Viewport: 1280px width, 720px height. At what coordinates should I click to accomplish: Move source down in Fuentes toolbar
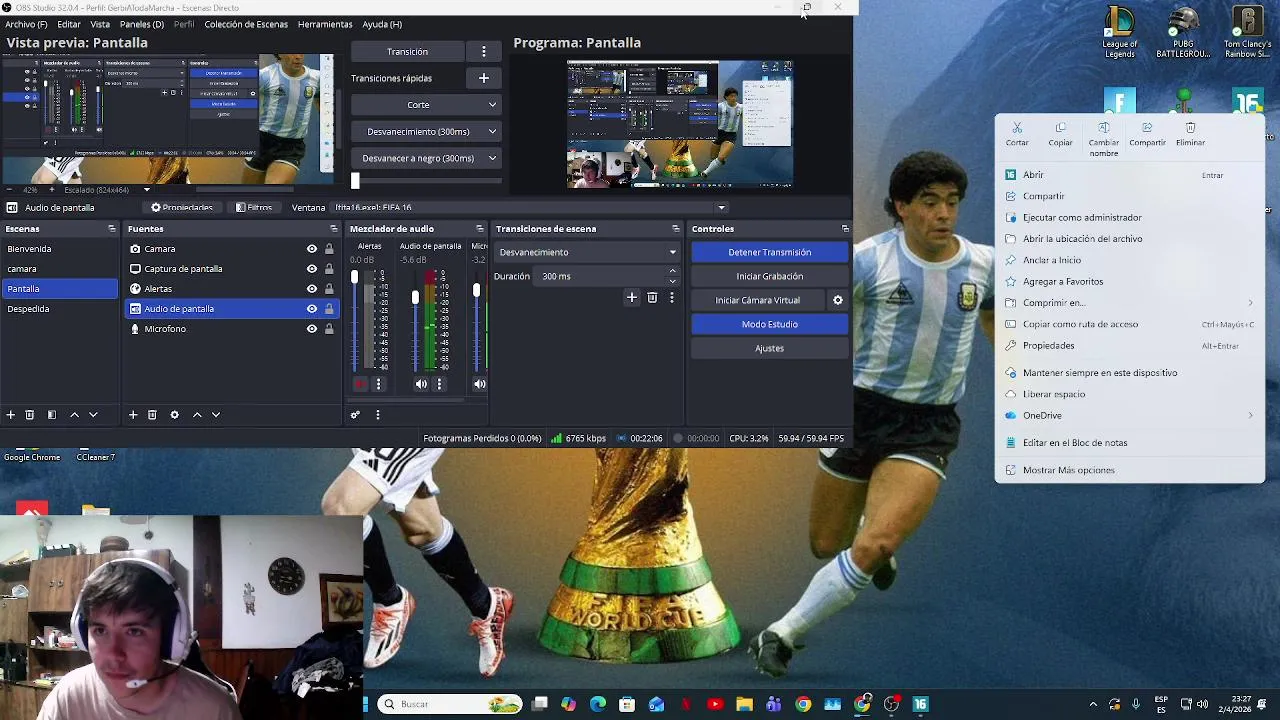(x=216, y=414)
